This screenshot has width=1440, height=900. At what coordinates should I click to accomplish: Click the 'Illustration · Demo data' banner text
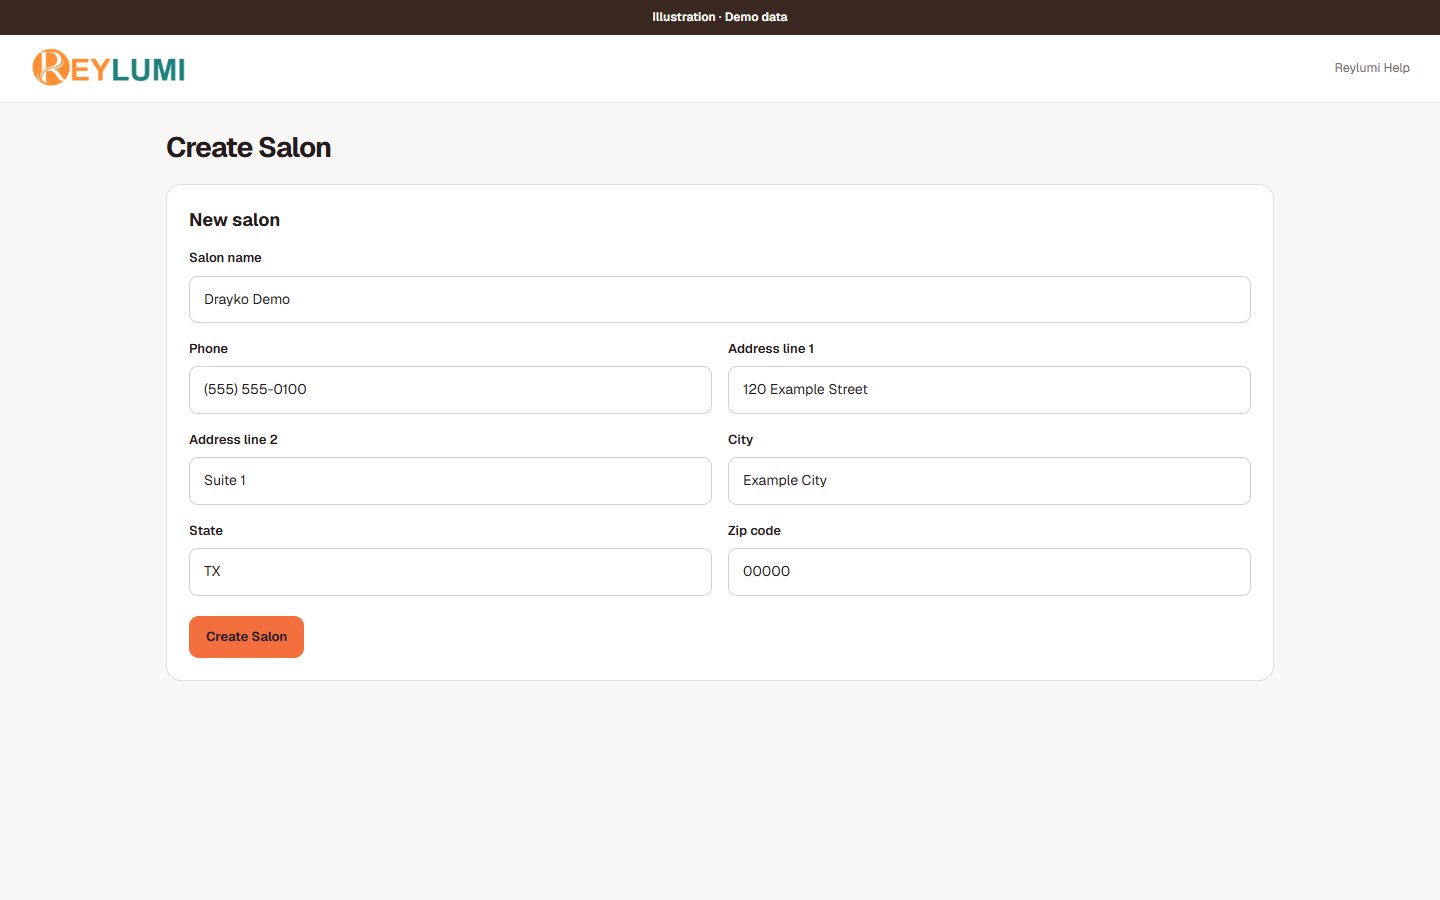click(720, 17)
